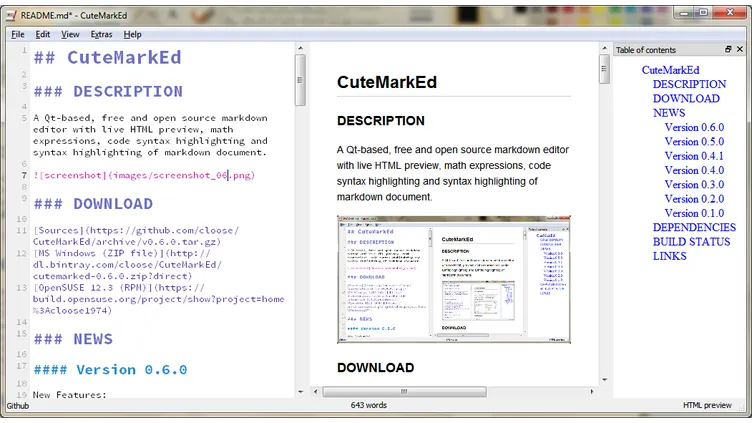This screenshot has height=423, width=752.
Task: Click the OpenSUSE 12.3 RPM line
Action: click(x=158, y=299)
